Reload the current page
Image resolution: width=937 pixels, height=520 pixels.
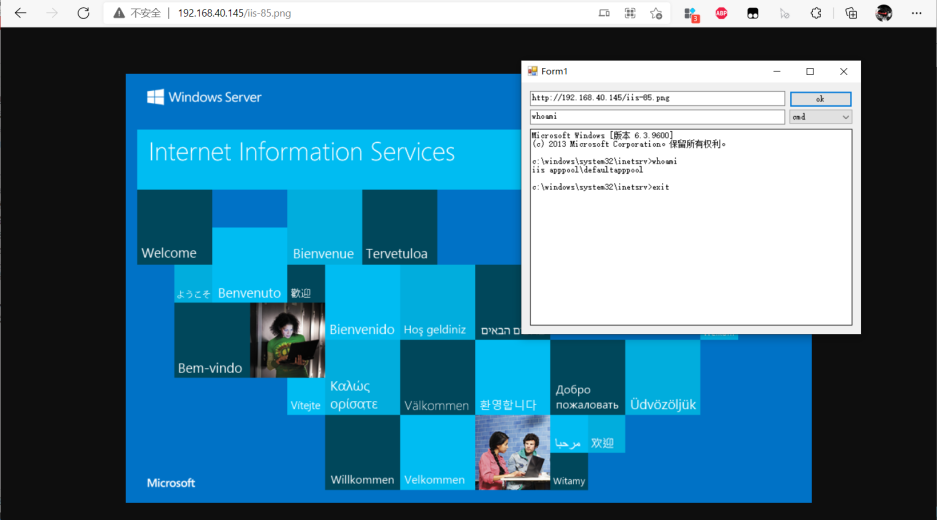83,13
